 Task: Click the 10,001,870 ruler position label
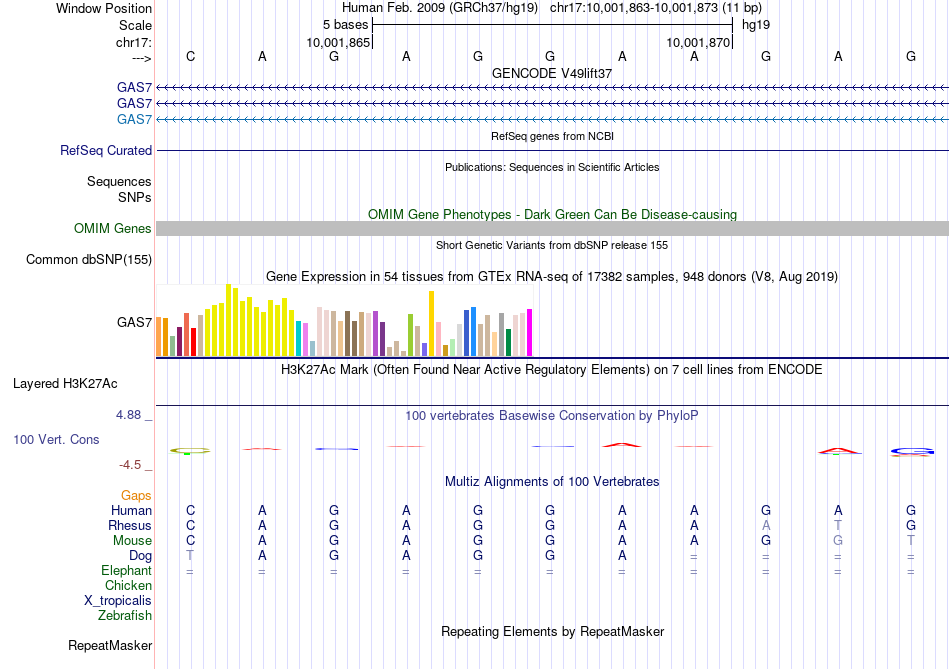pyautogui.click(x=698, y=42)
